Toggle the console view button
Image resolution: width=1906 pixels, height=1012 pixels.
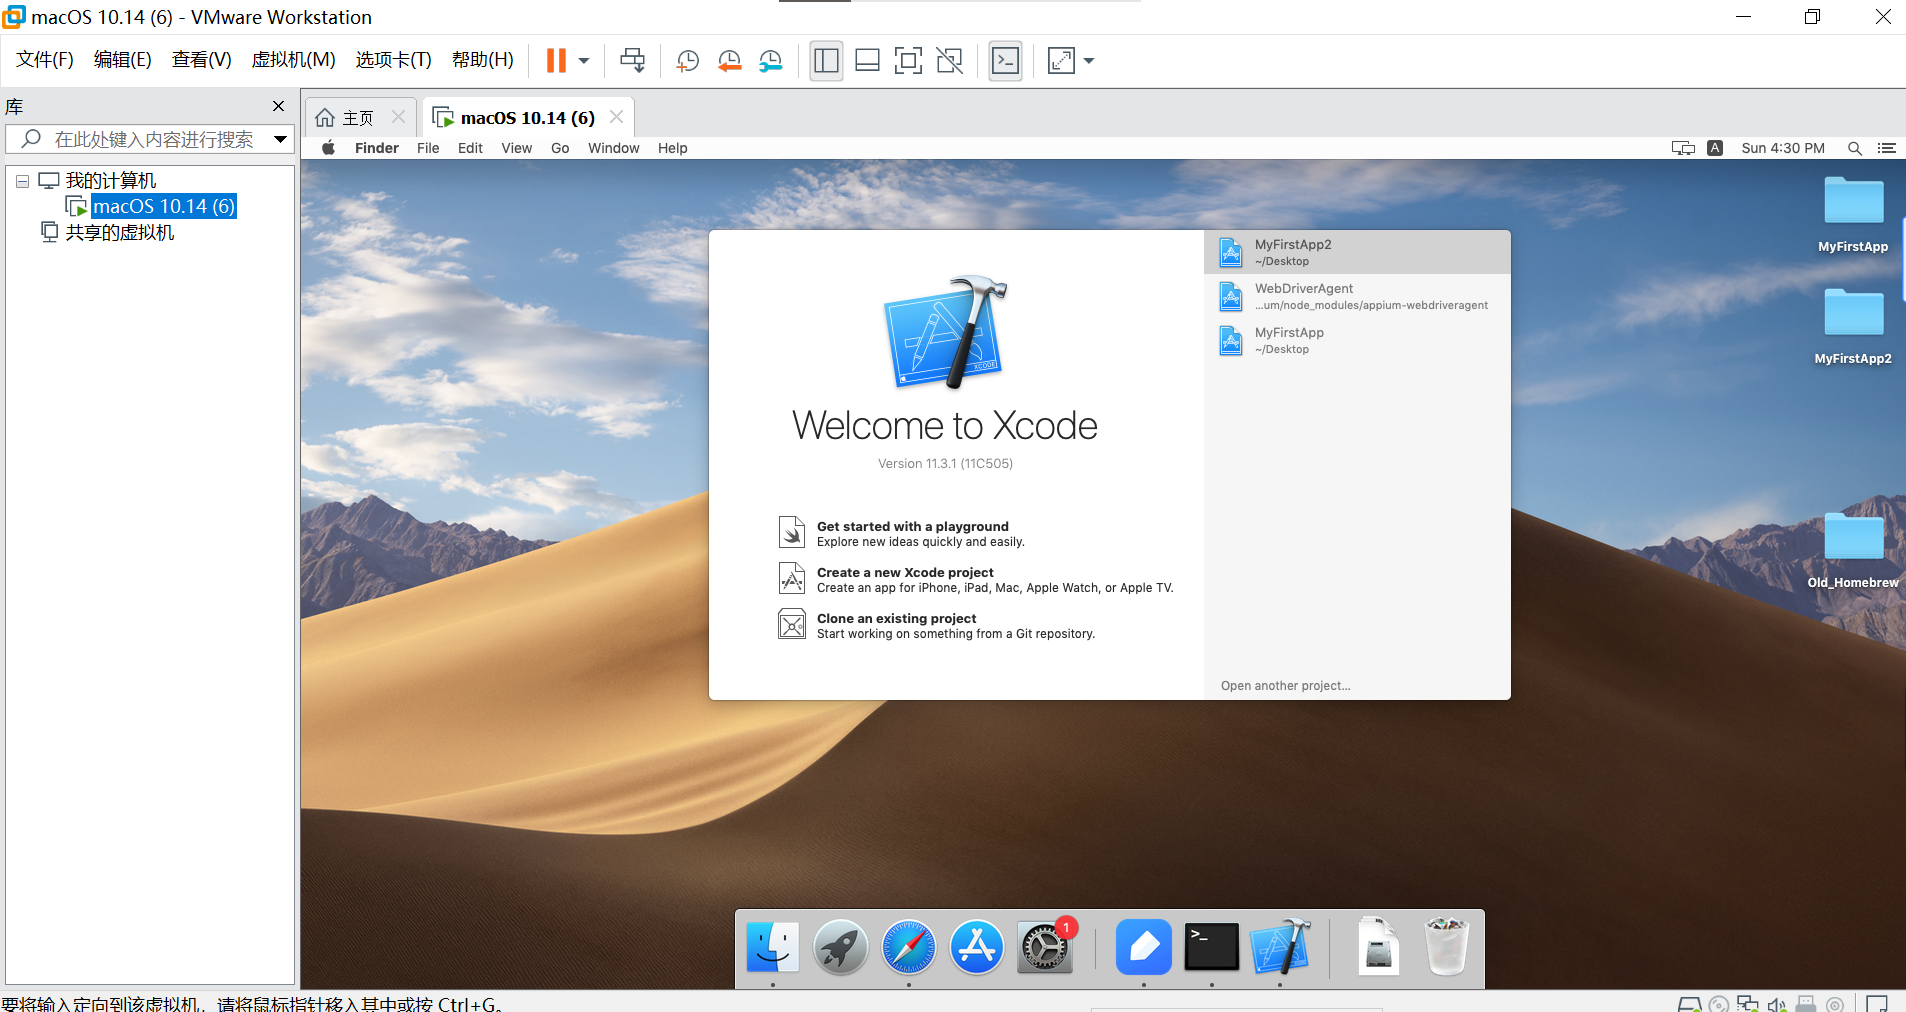pos(1005,61)
